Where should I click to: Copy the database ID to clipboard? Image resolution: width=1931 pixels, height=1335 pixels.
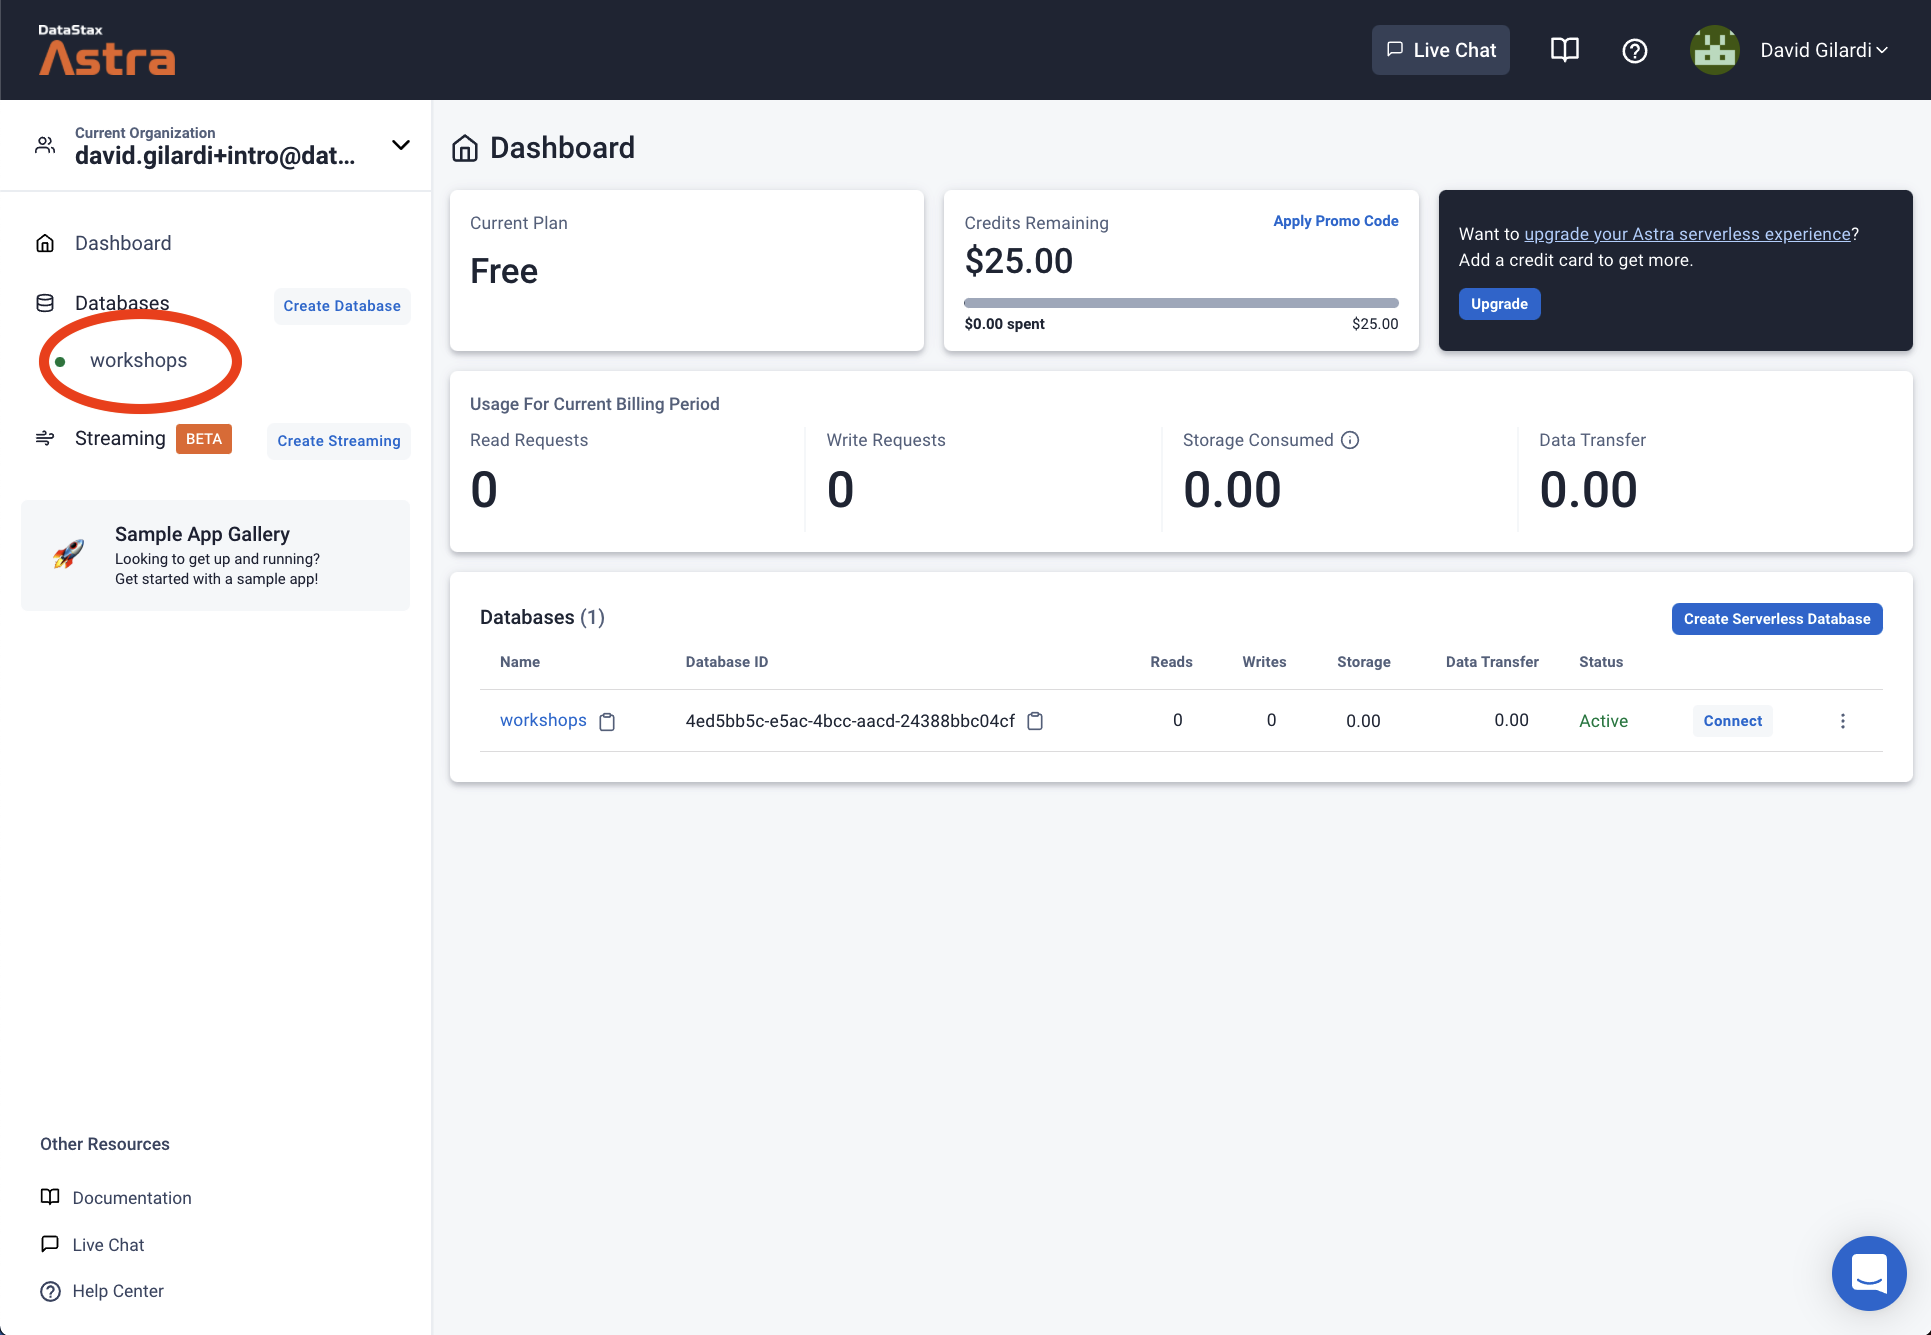[1035, 721]
